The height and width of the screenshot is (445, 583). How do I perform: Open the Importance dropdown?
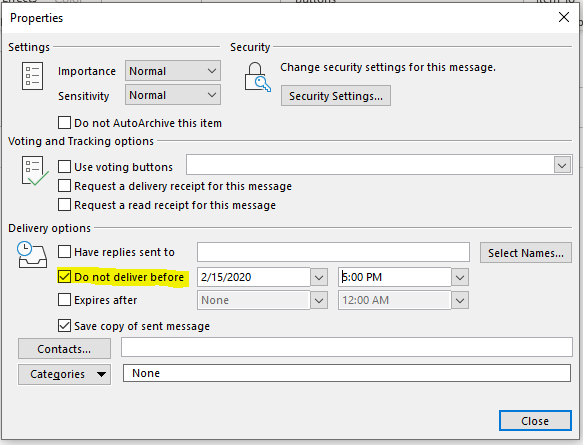pos(173,71)
